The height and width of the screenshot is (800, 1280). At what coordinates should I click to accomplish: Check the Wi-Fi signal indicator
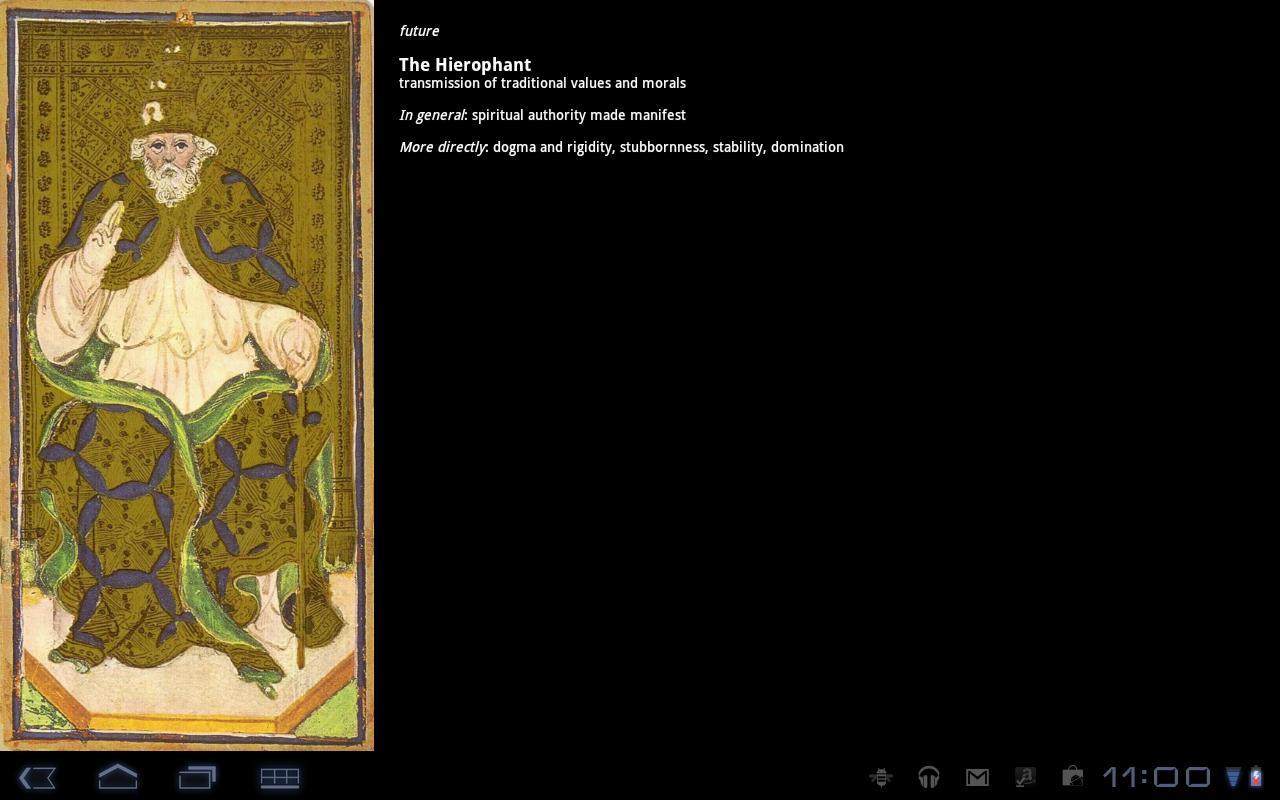1233,777
